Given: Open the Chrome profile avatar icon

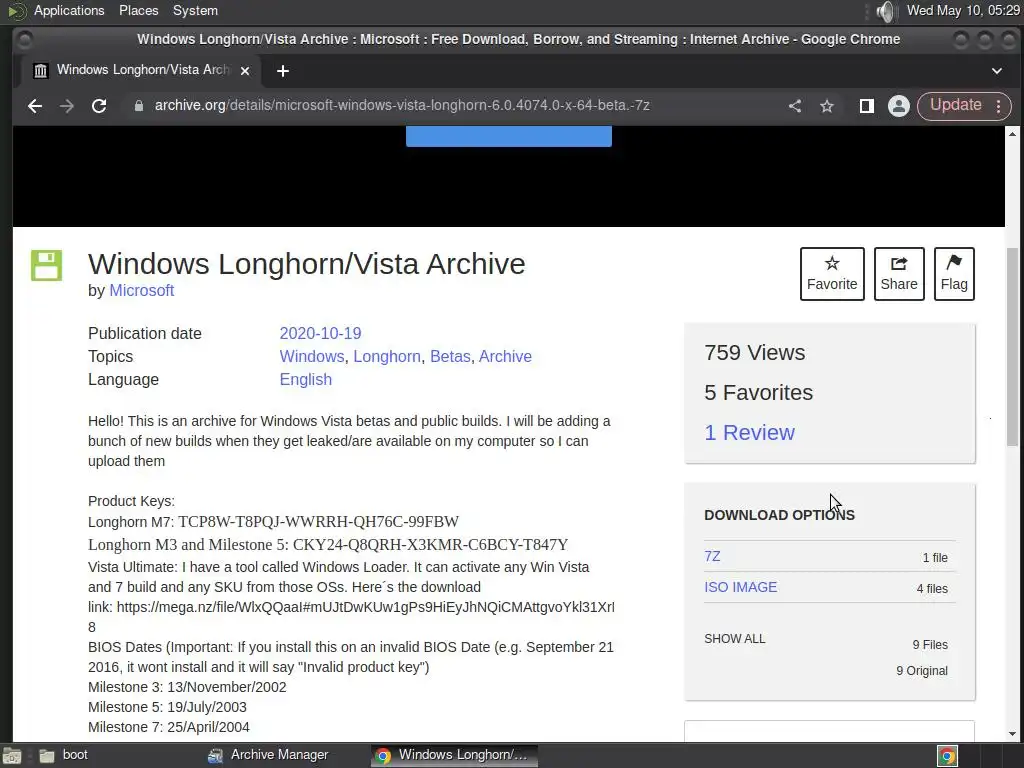Looking at the screenshot, I should tap(899, 106).
